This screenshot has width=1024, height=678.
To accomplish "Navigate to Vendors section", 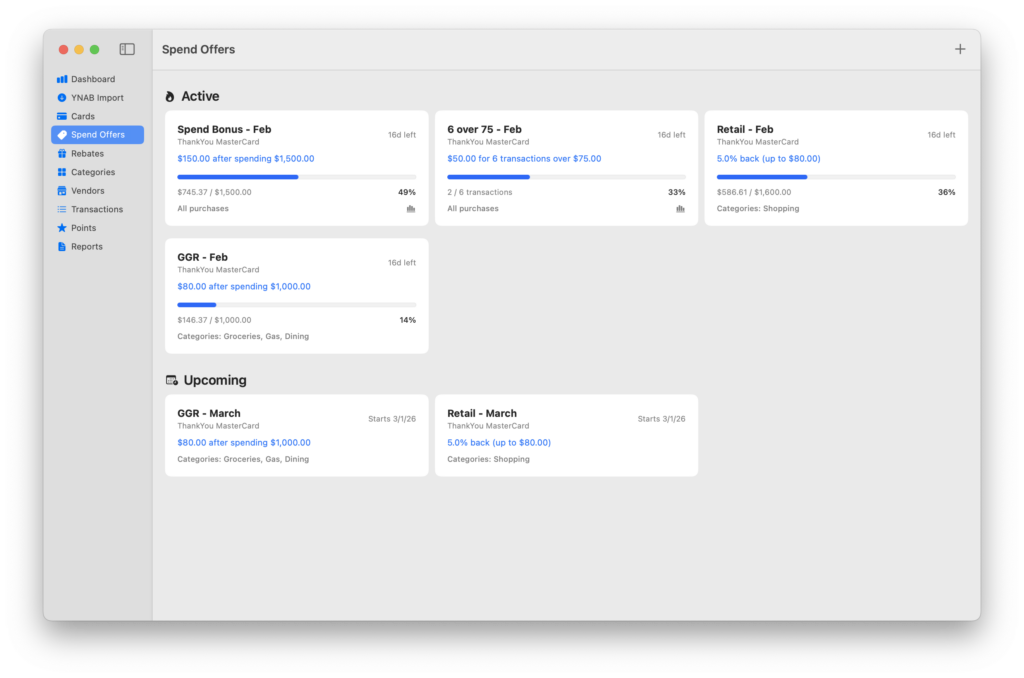I will pos(87,191).
